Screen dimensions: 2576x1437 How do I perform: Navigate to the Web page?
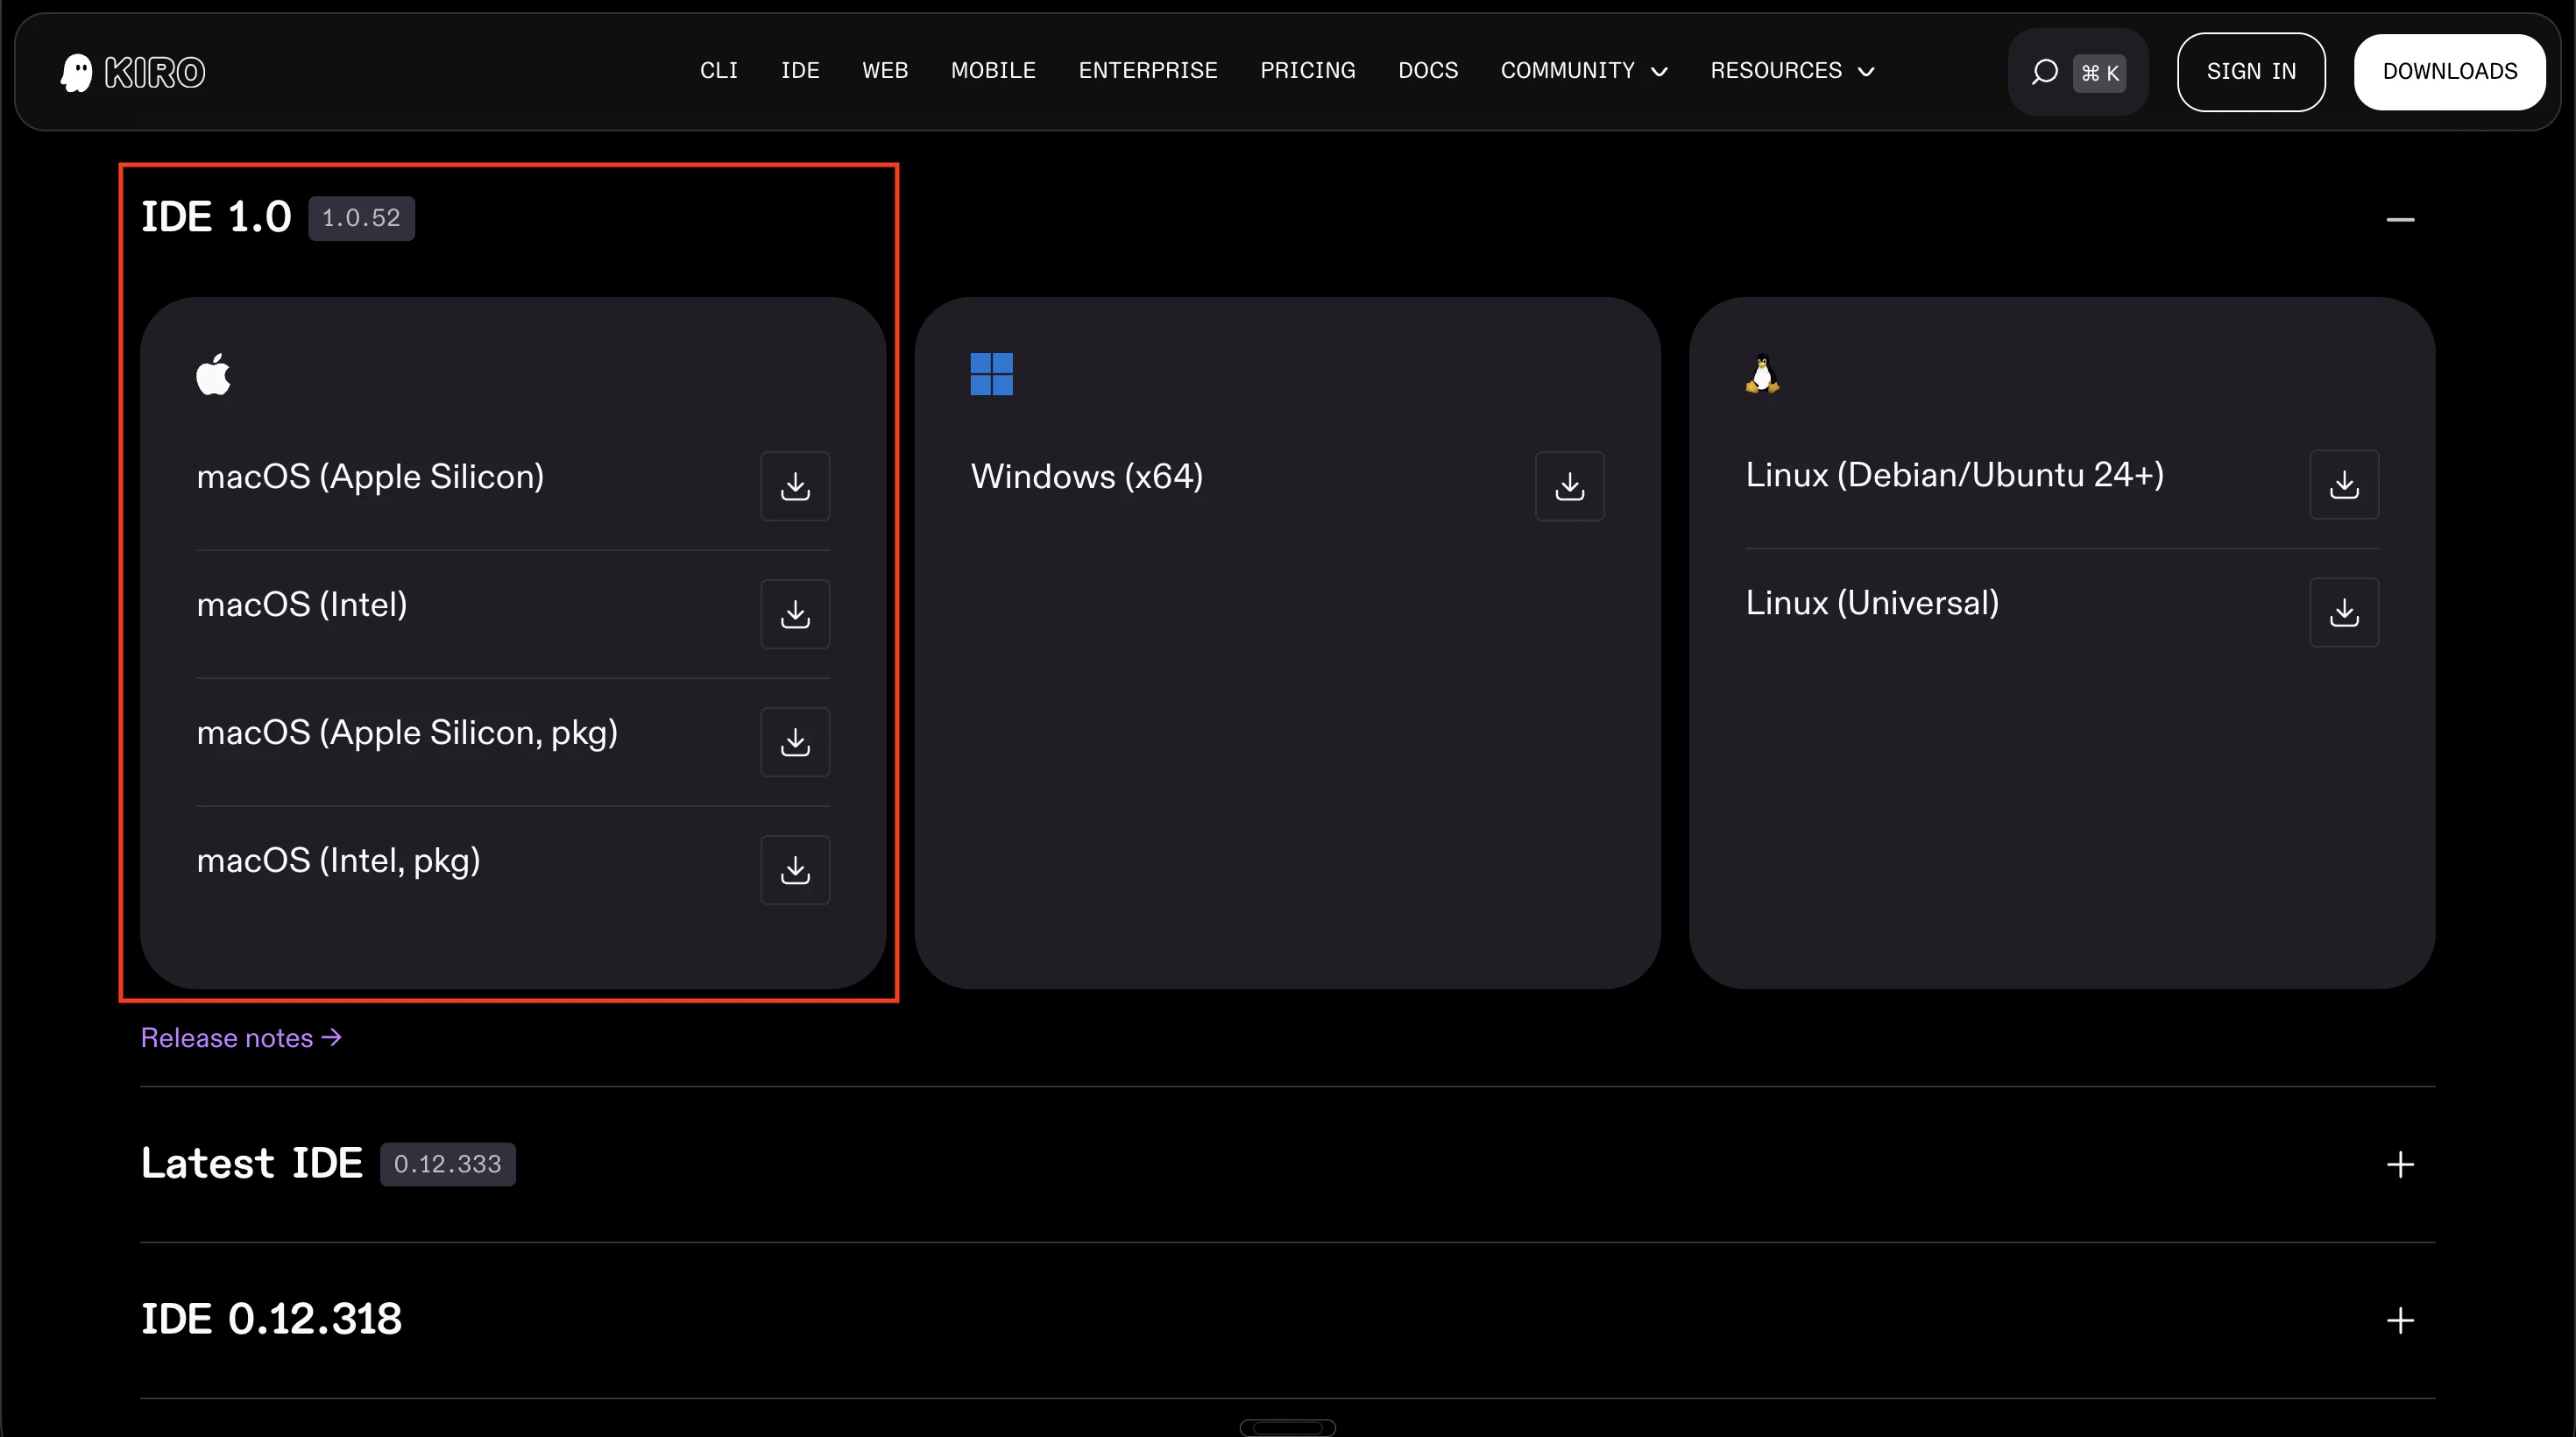[885, 71]
